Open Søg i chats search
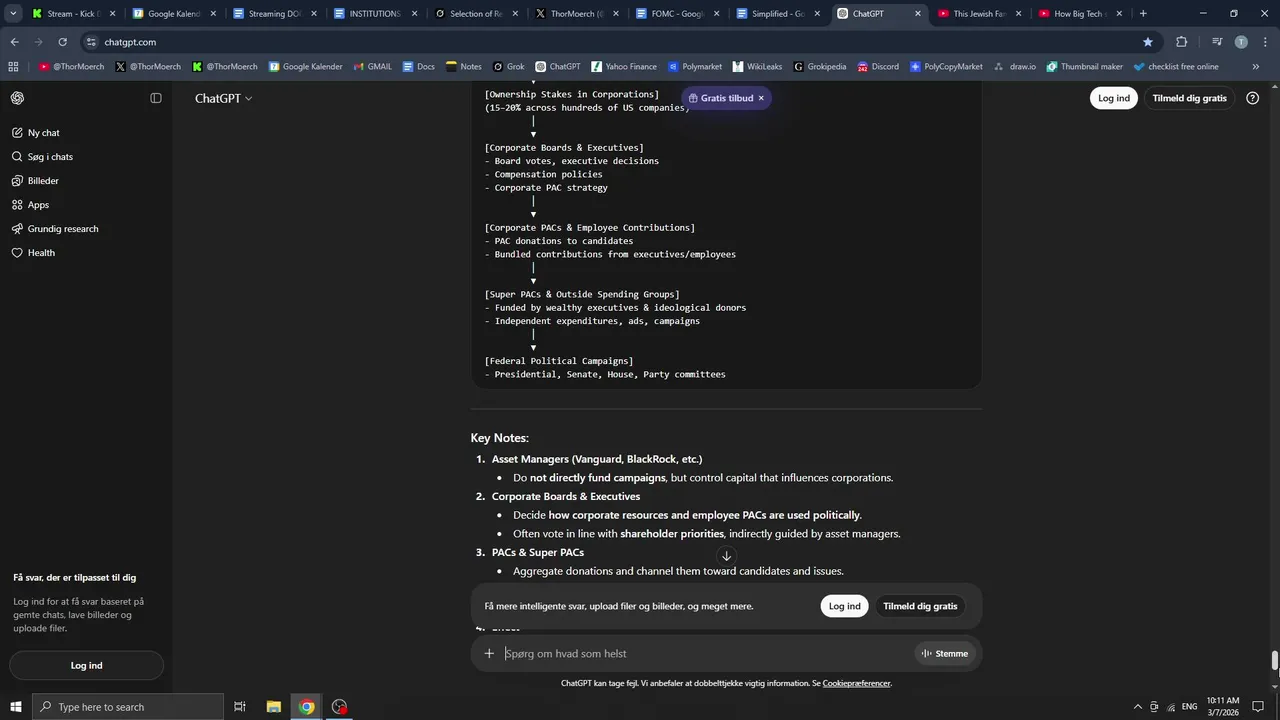This screenshot has width=1280, height=720. click(x=86, y=157)
